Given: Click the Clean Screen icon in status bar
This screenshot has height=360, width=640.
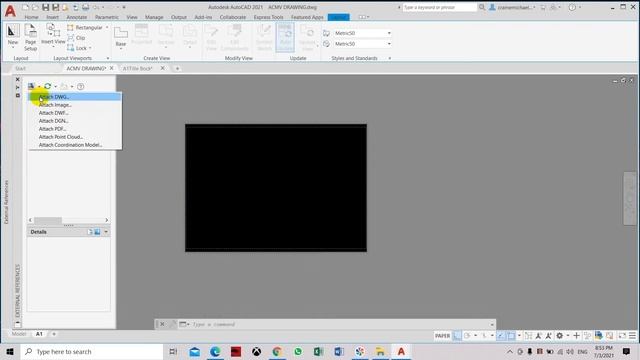Looking at the screenshot, I should [x=622, y=336].
